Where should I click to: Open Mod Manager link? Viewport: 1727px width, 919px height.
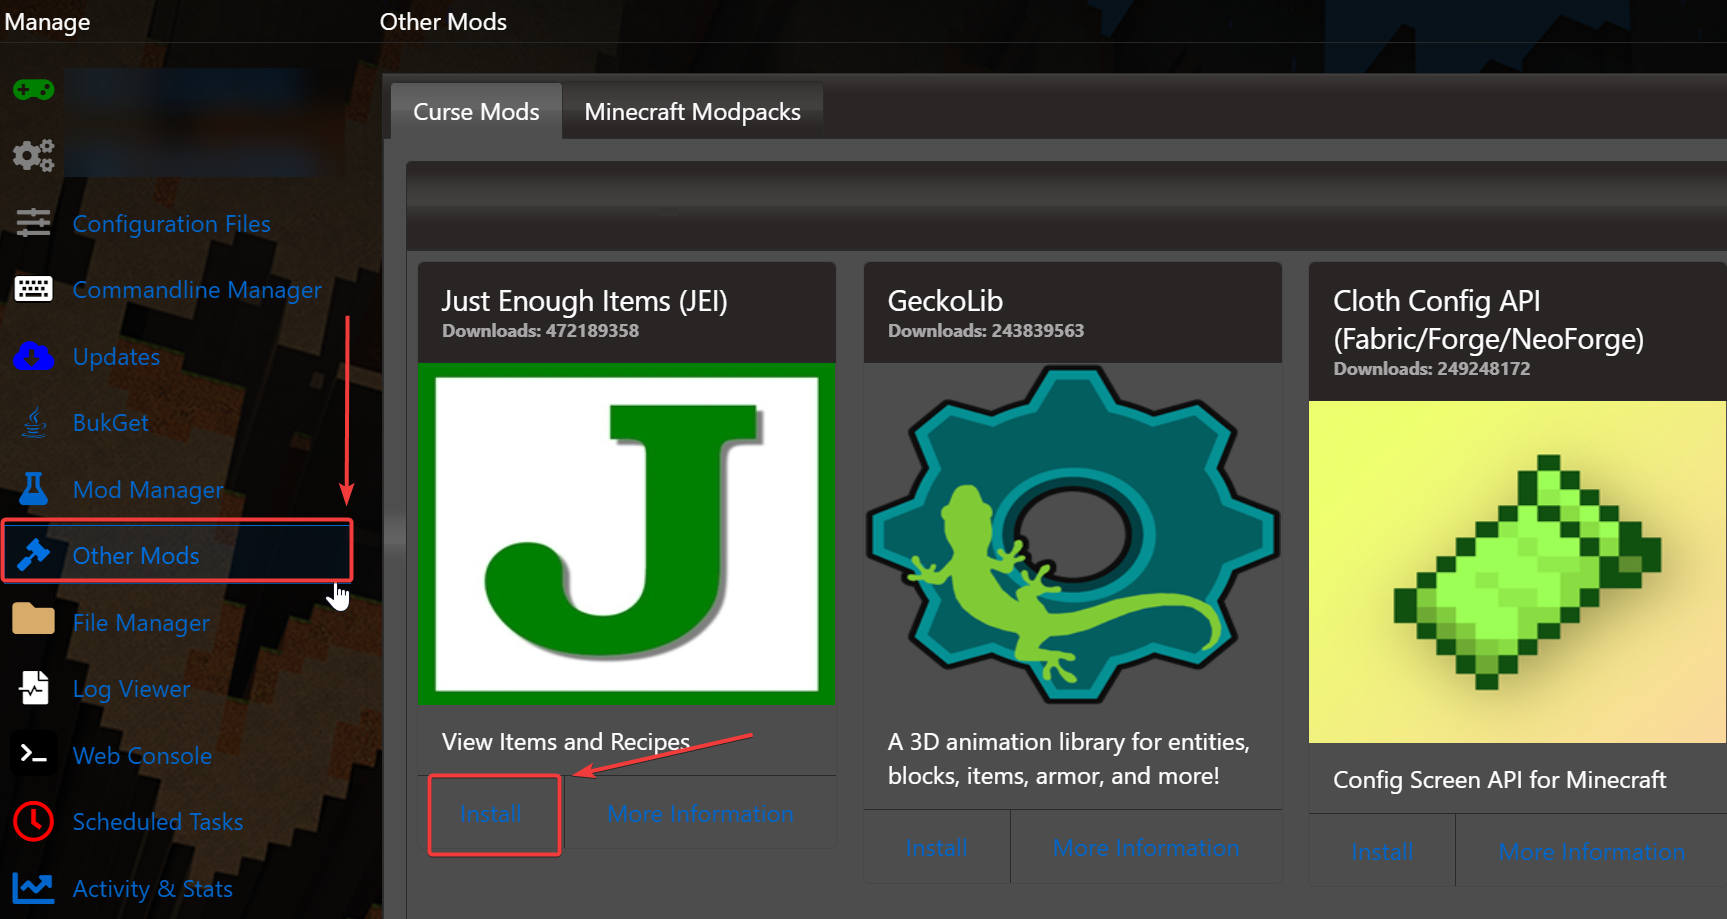[148, 490]
